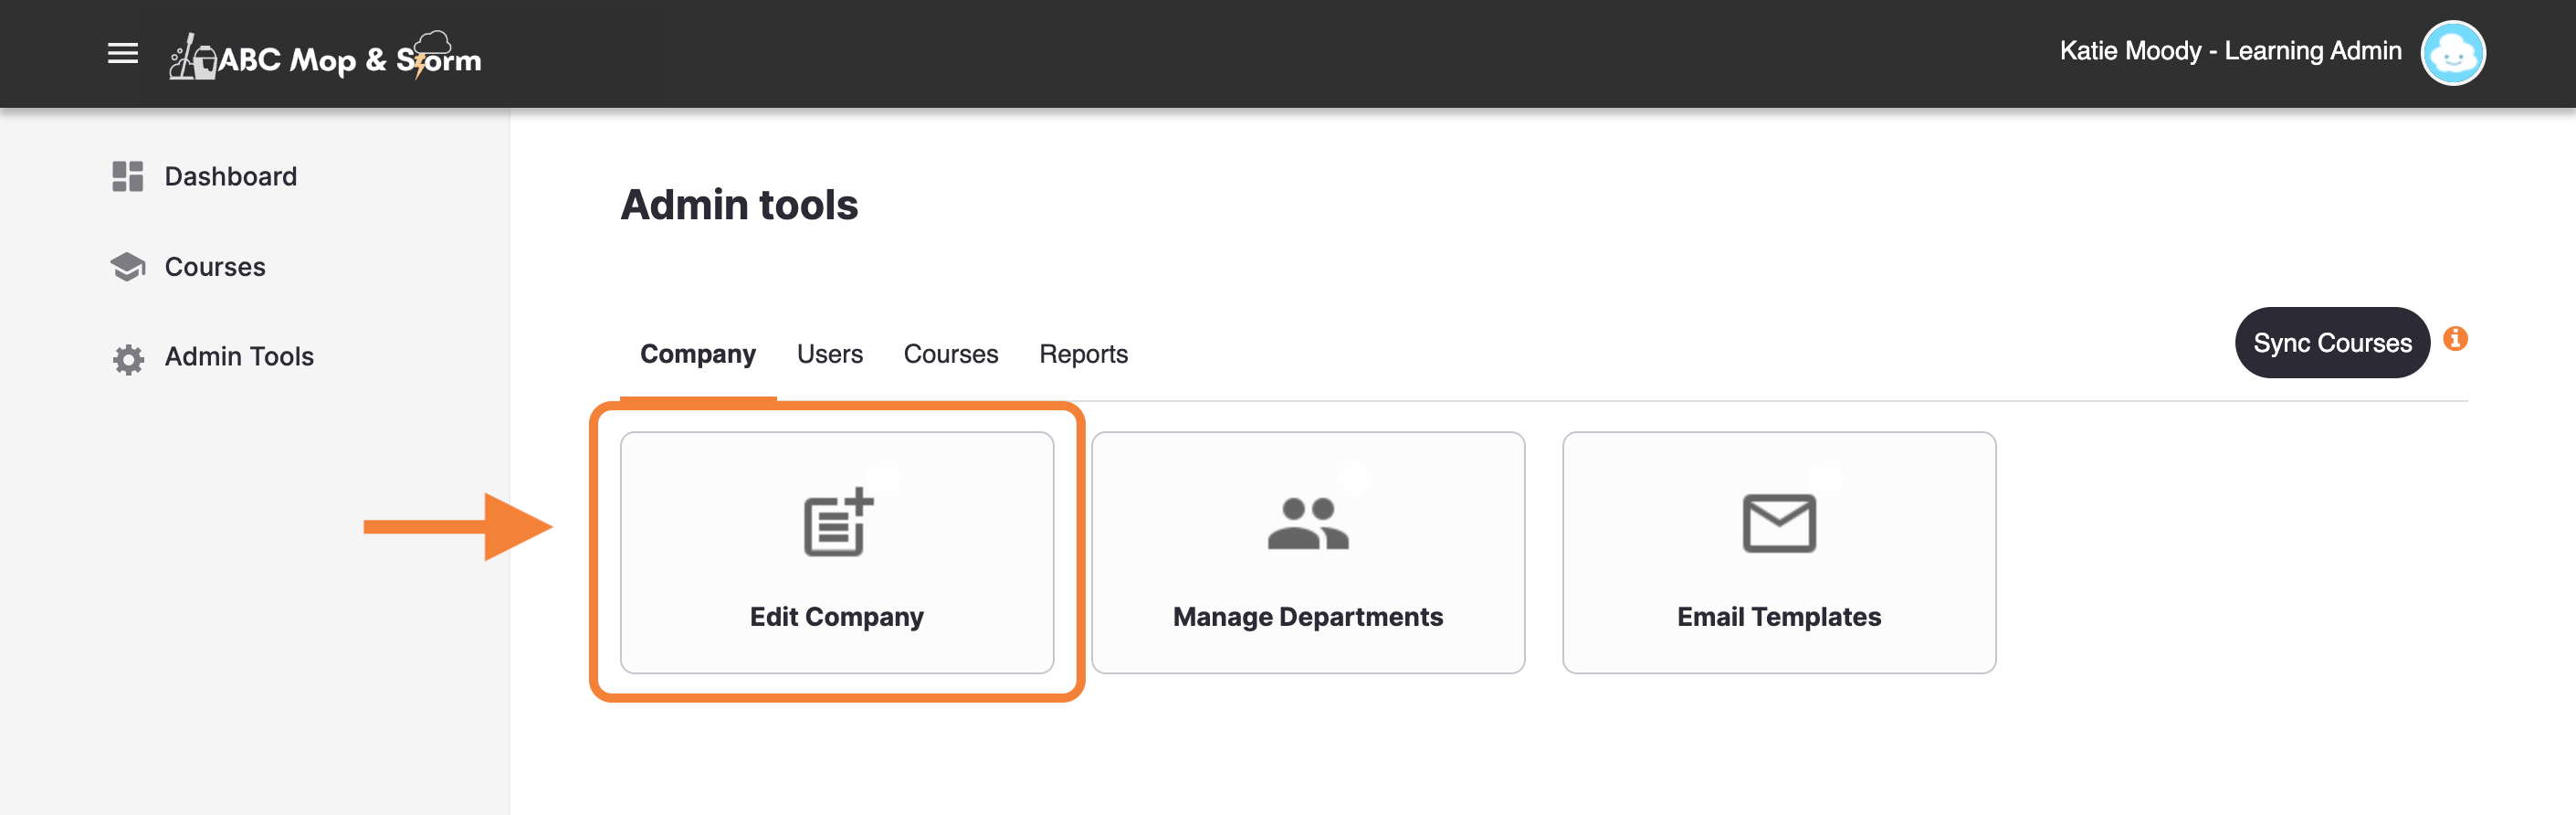Click the Dashboard grid icon in sidebar
Viewport: 2576px width, 815px height.
pyautogui.click(x=128, y=176)
